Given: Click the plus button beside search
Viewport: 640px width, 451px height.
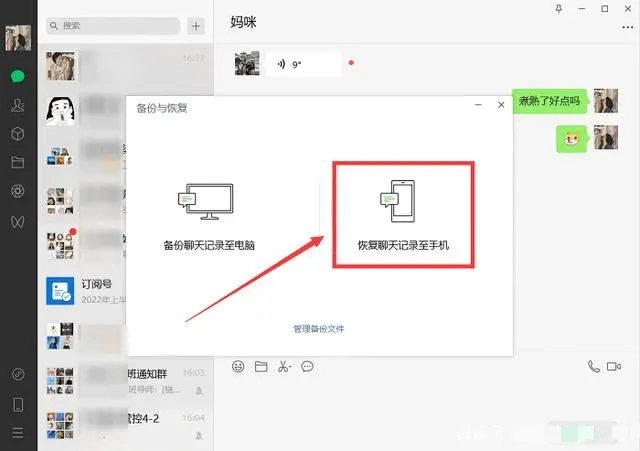Looking at the screenshot, I should 196,25.
